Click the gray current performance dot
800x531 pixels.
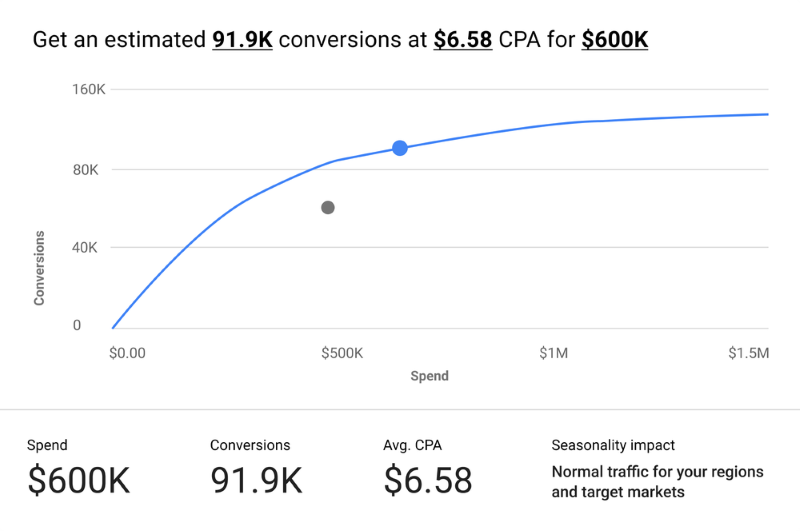pos(328,208)
